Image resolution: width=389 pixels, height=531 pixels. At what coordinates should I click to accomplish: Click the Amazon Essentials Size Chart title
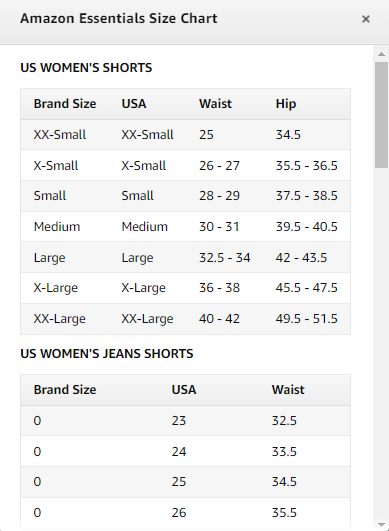(x=119, y=18)
